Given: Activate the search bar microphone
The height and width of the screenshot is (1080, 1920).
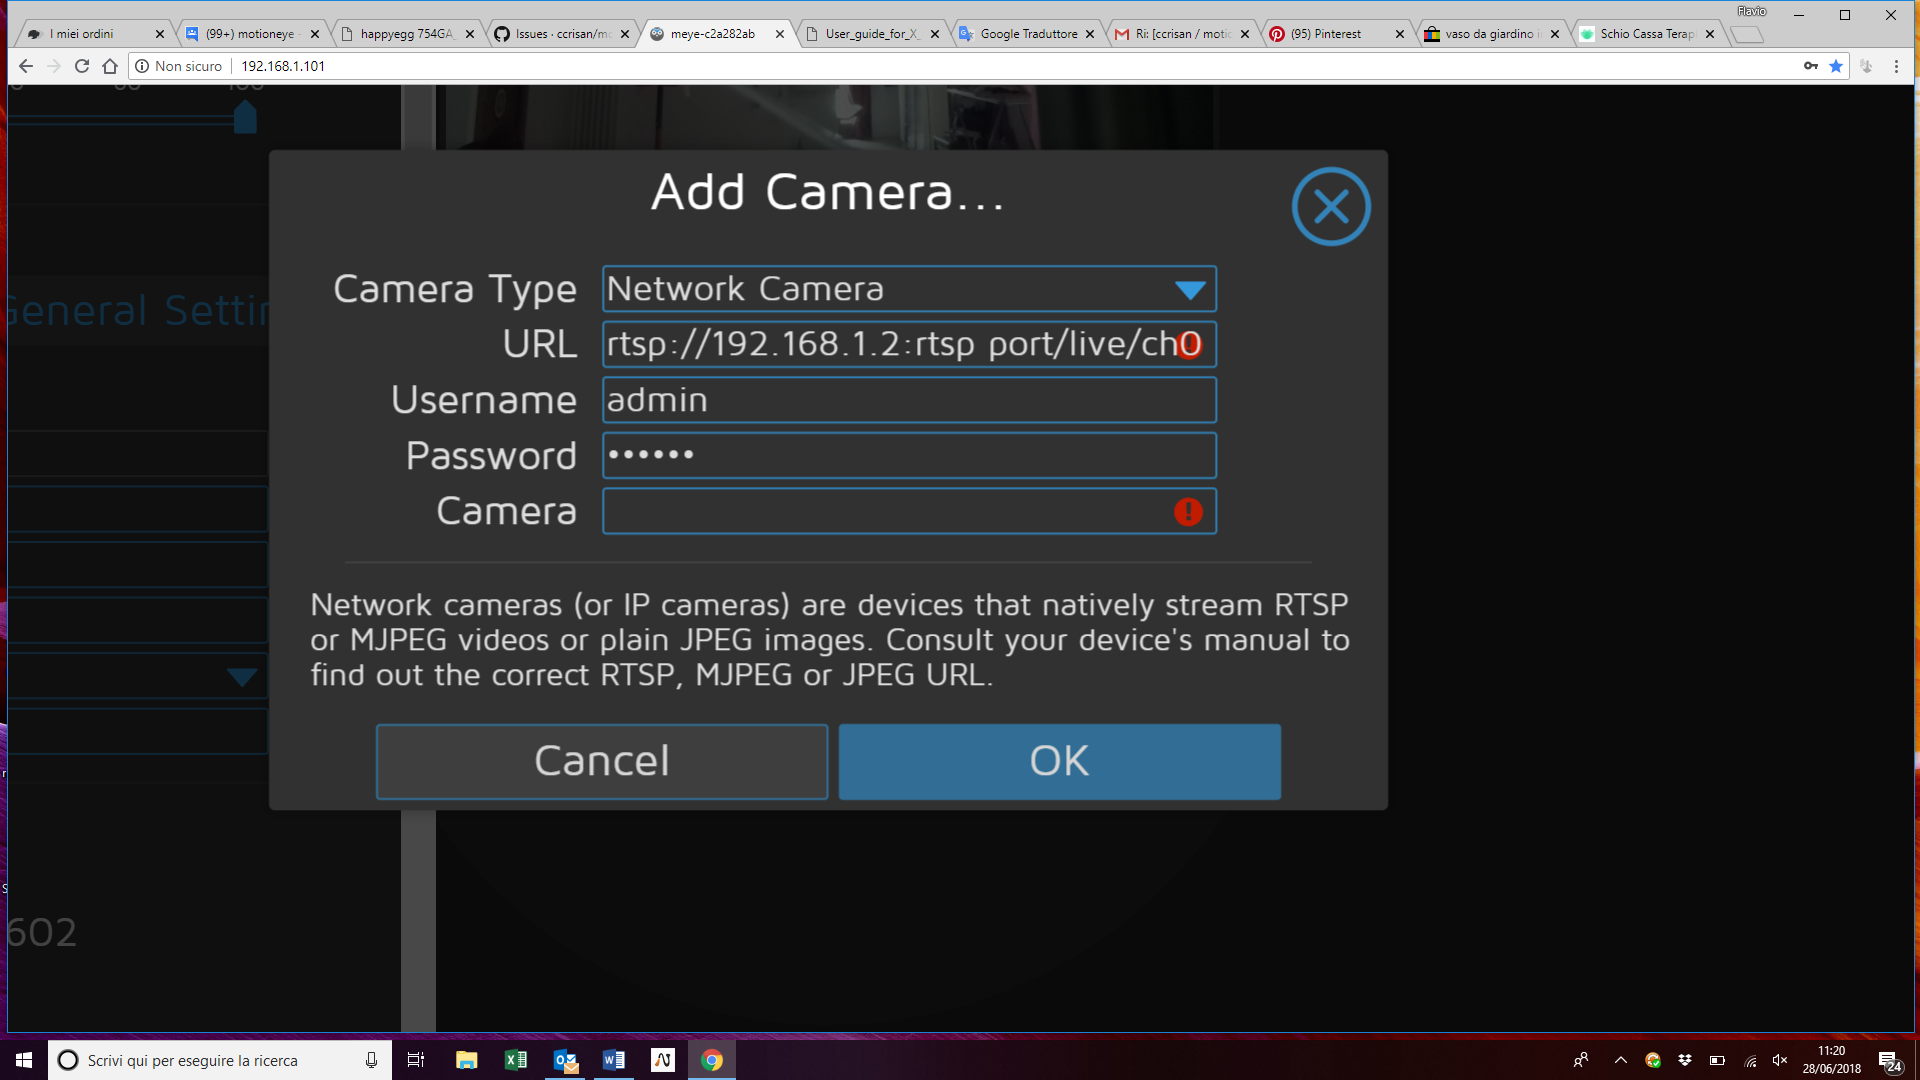Looking at the screenshot, I should pos(370,1060).
